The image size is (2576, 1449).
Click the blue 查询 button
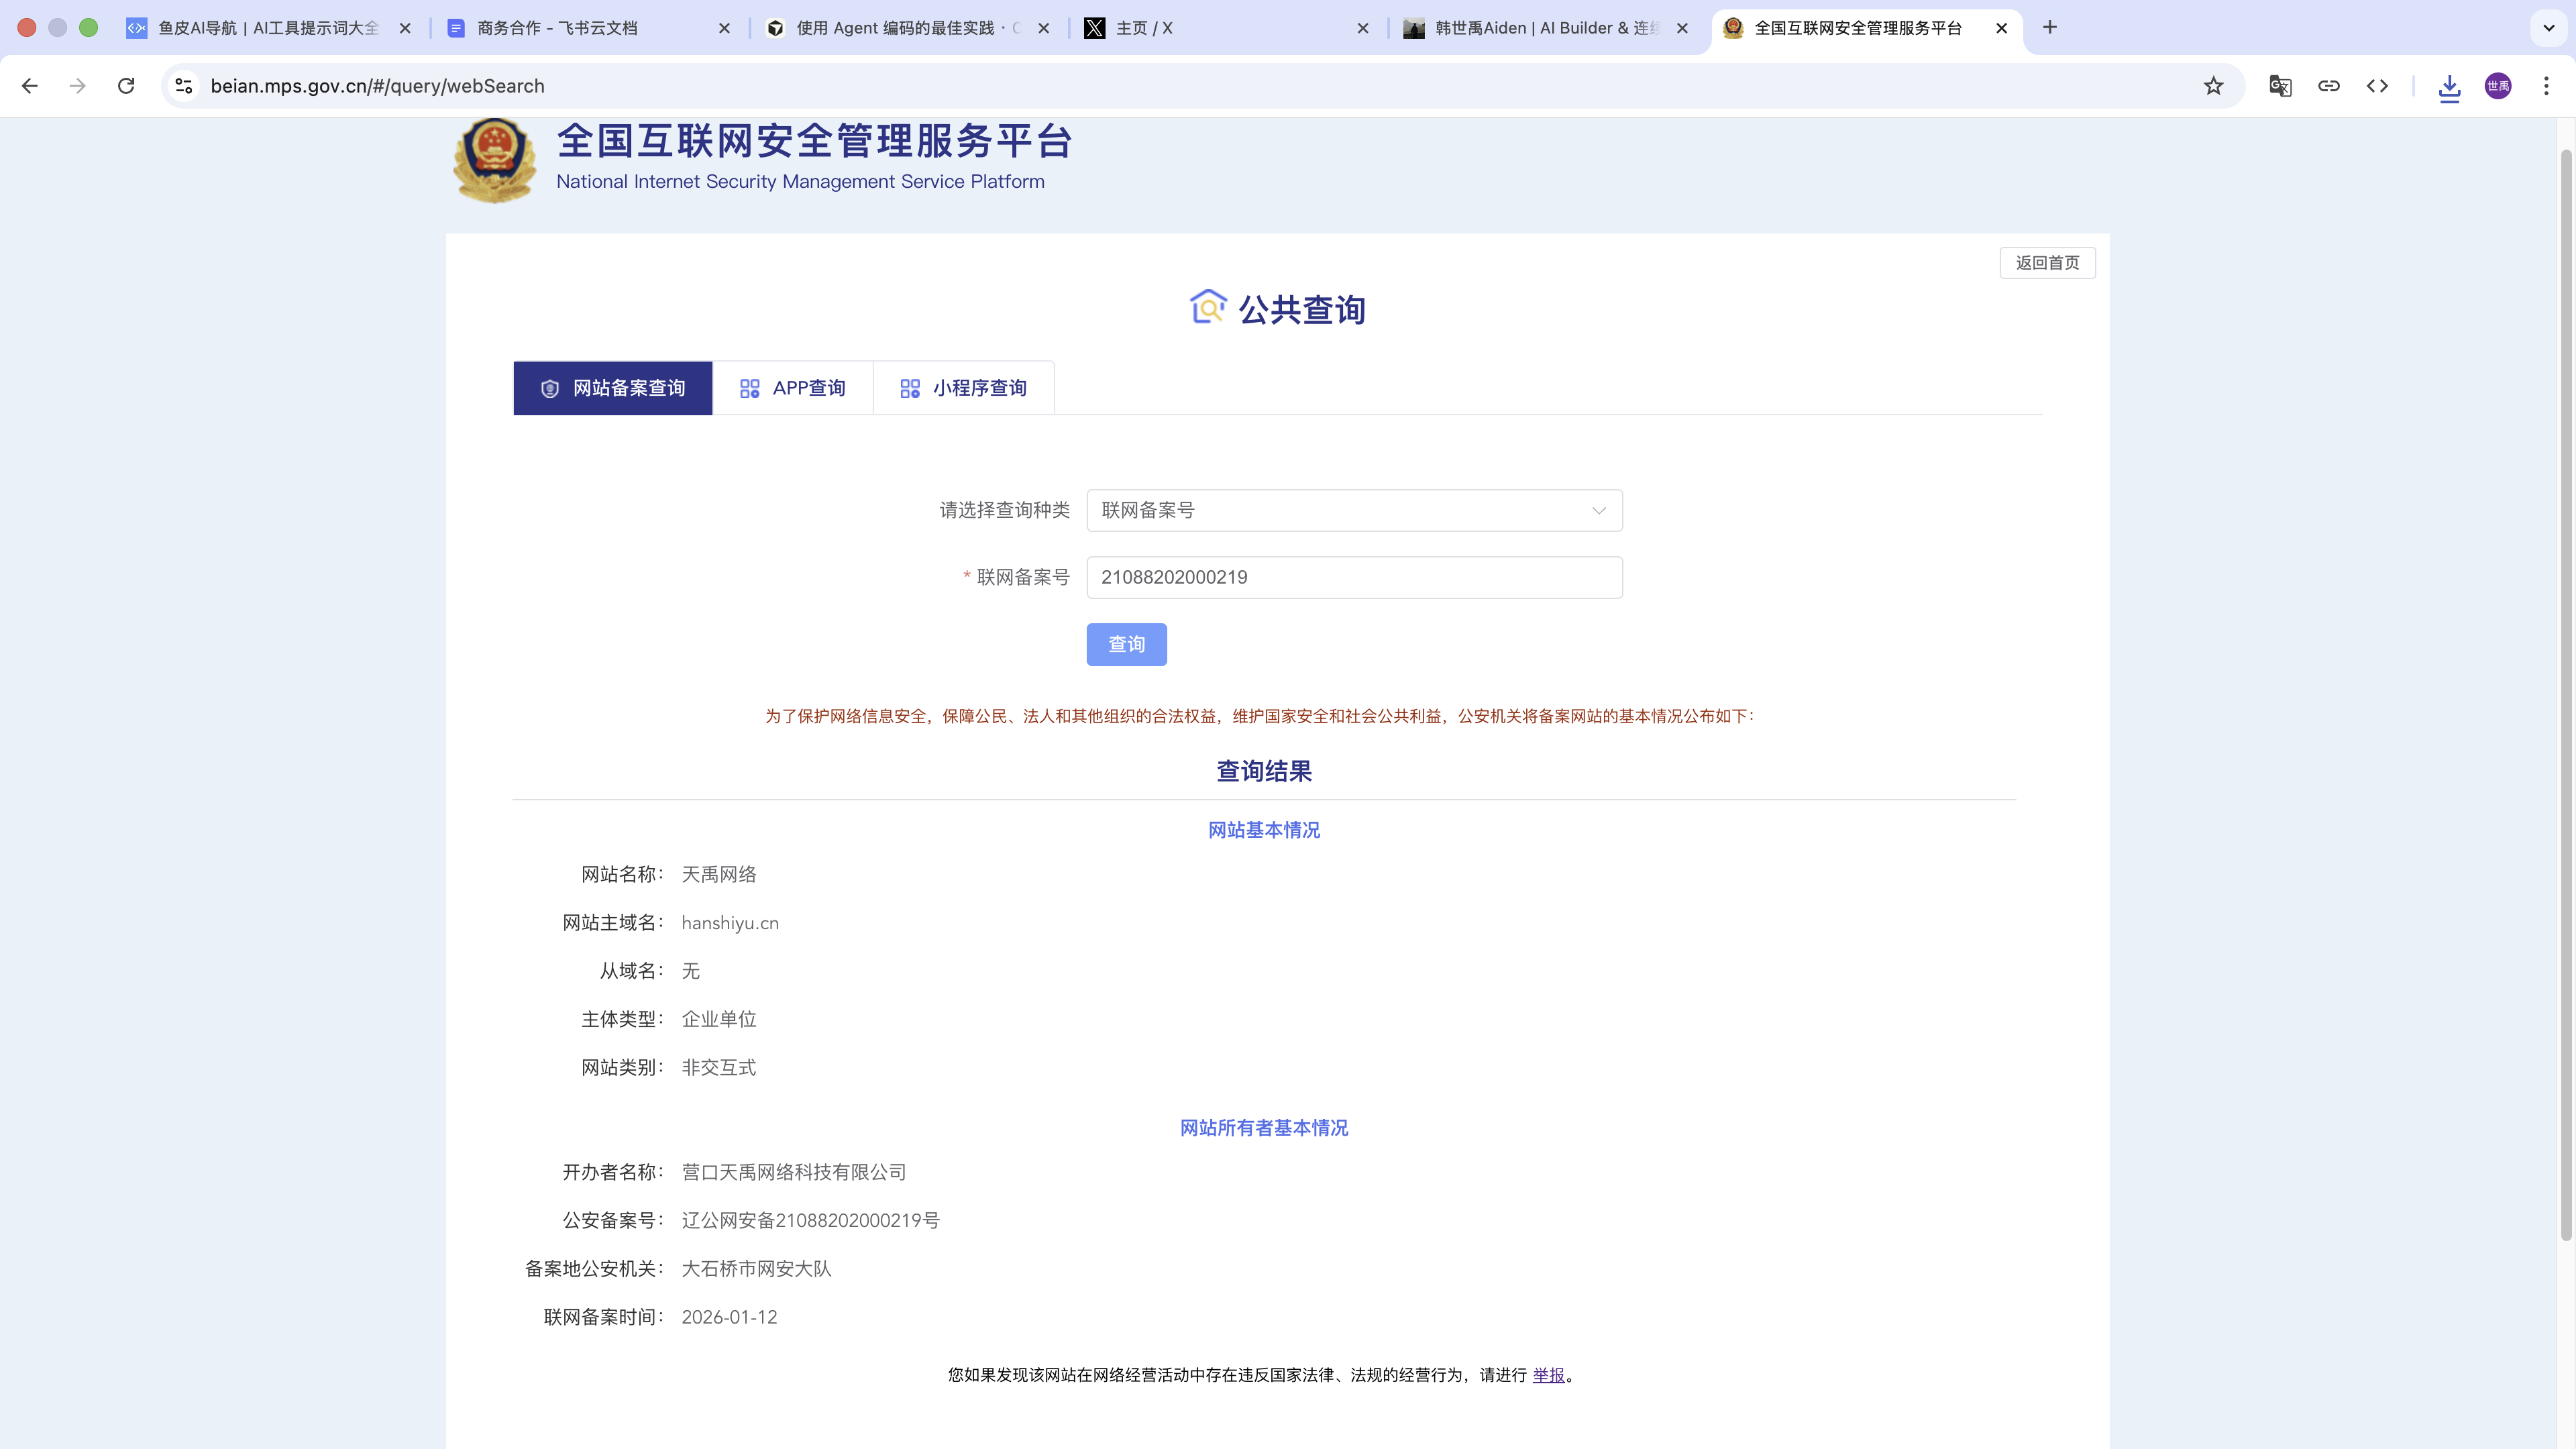tap(1126, 644)
